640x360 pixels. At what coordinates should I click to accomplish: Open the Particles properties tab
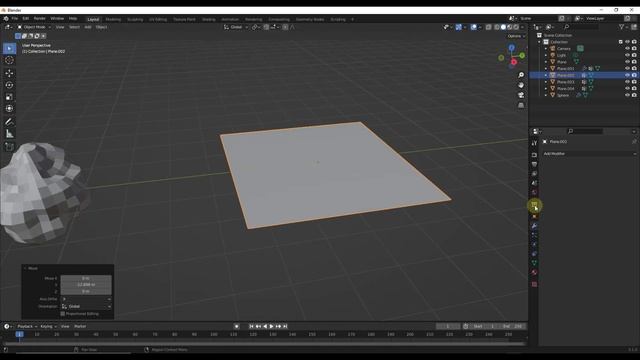click(x=534, y=235)
